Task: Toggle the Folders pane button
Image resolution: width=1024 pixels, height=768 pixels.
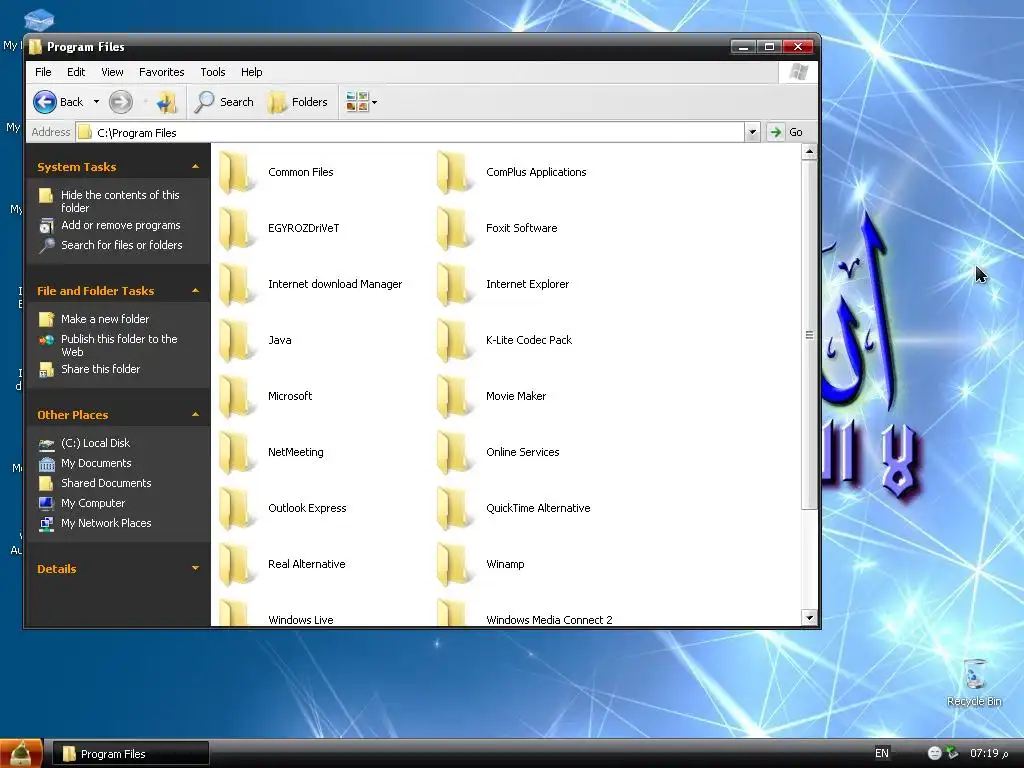Action: point(298,102)
